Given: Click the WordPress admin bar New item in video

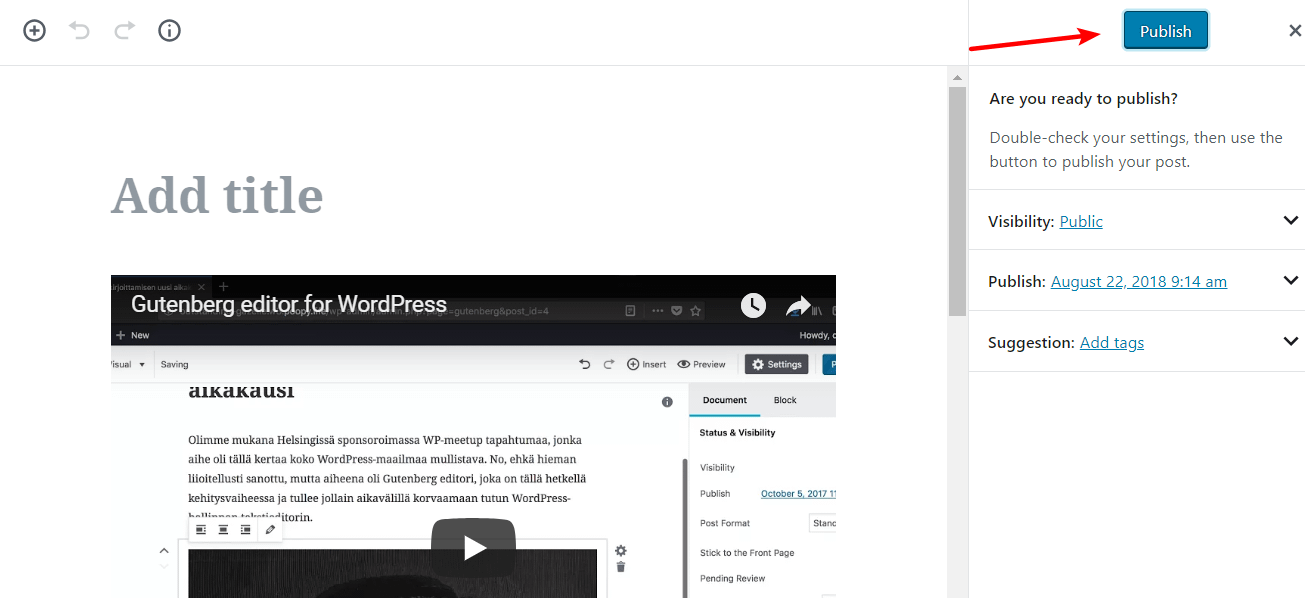Looking at the screenshot, I should click(x=133, y=335).
